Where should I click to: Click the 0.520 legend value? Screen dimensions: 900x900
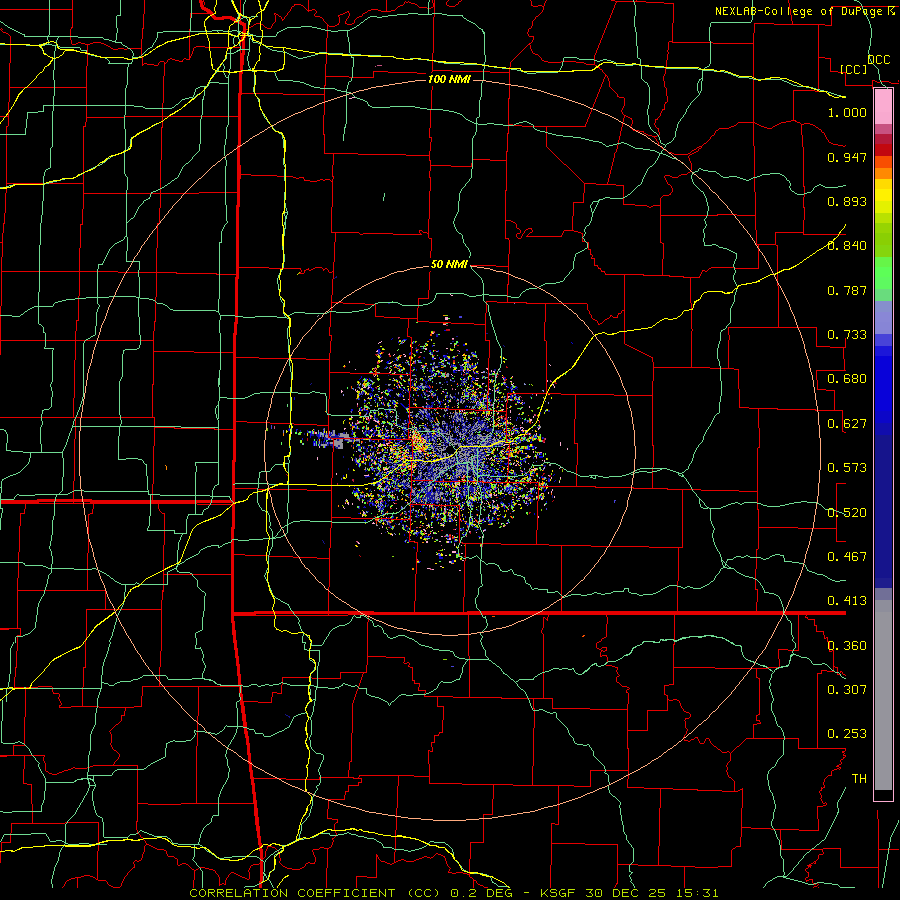[x=847, y=513]
